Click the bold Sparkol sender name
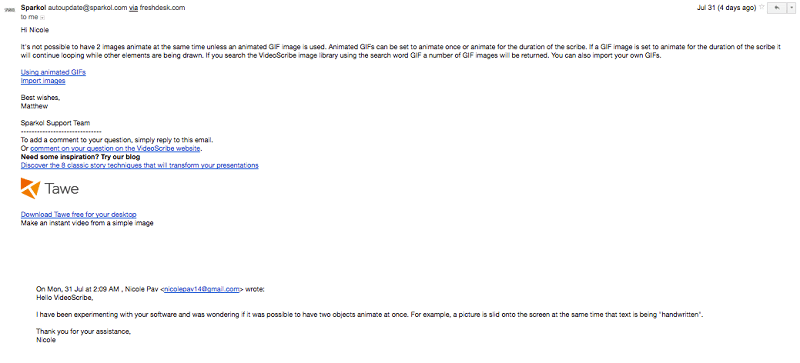Screen dimensions: 800x363 [x=33, y=8]
